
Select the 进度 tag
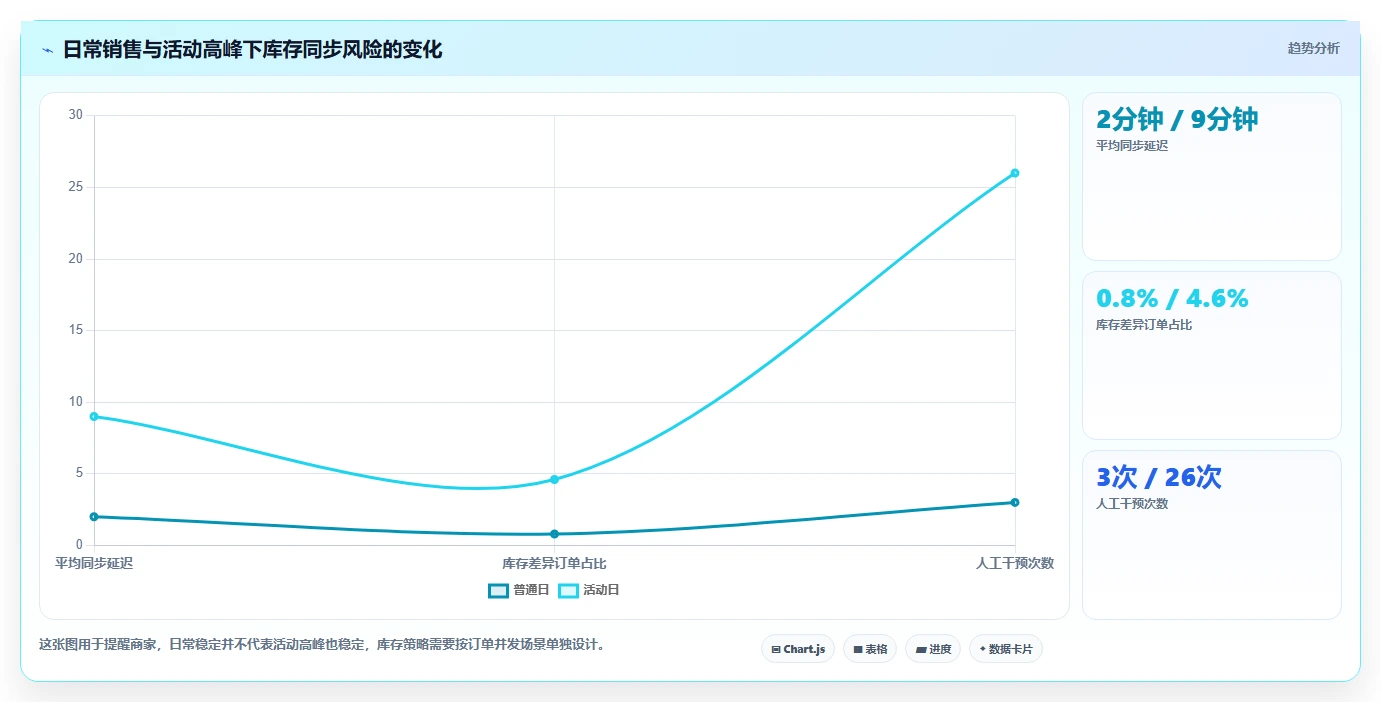click(x=933, y=649)
